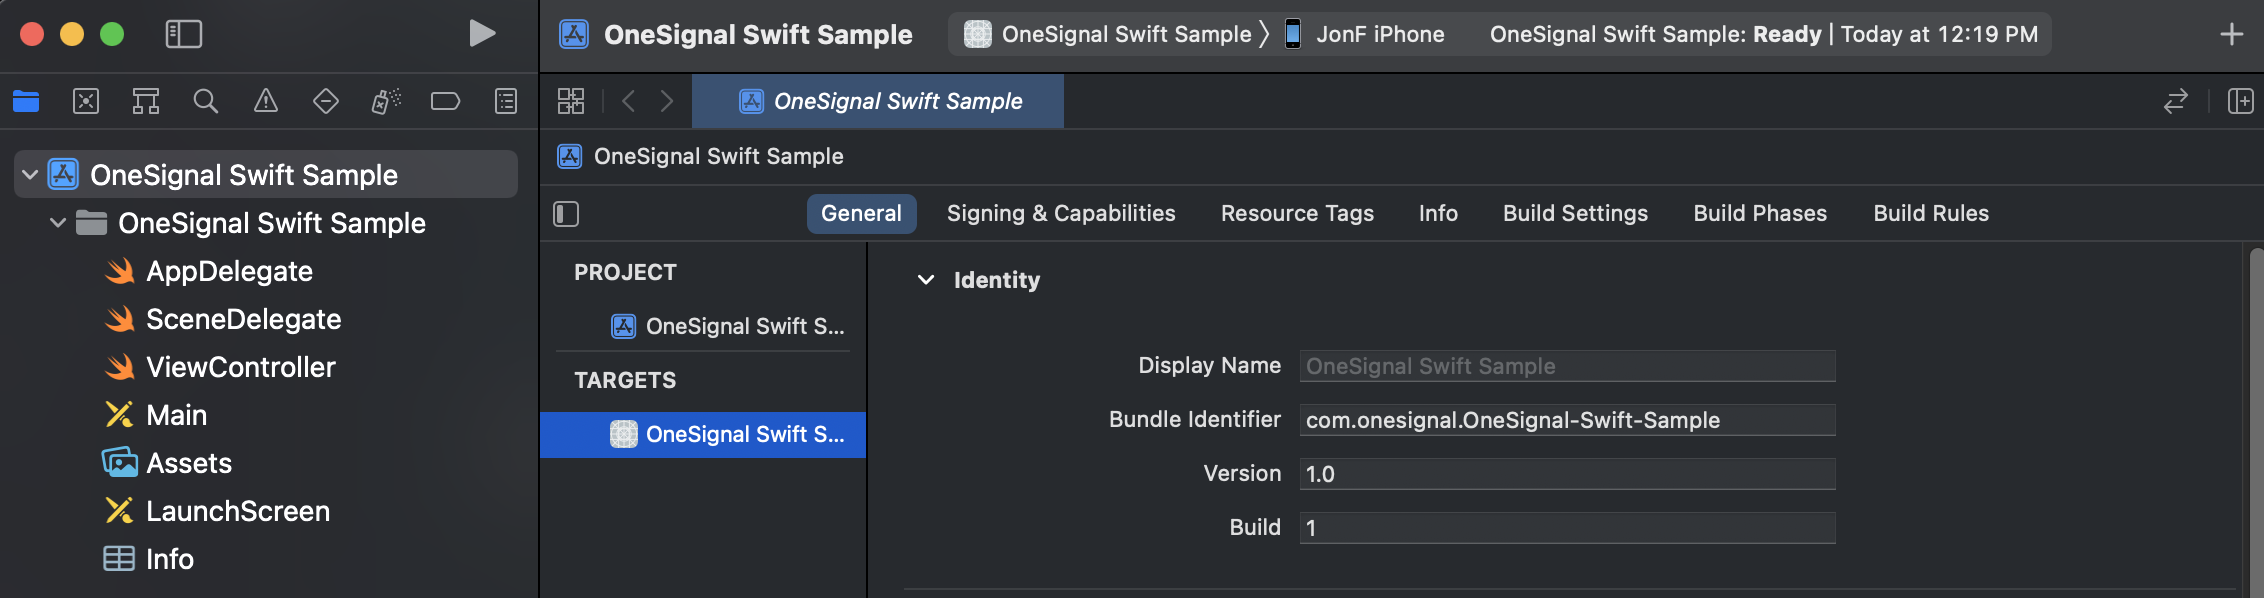2264x598 pixels.
Task: Collapse the OneSignal Swift Sample folder group
Action: tap(58, 223)
